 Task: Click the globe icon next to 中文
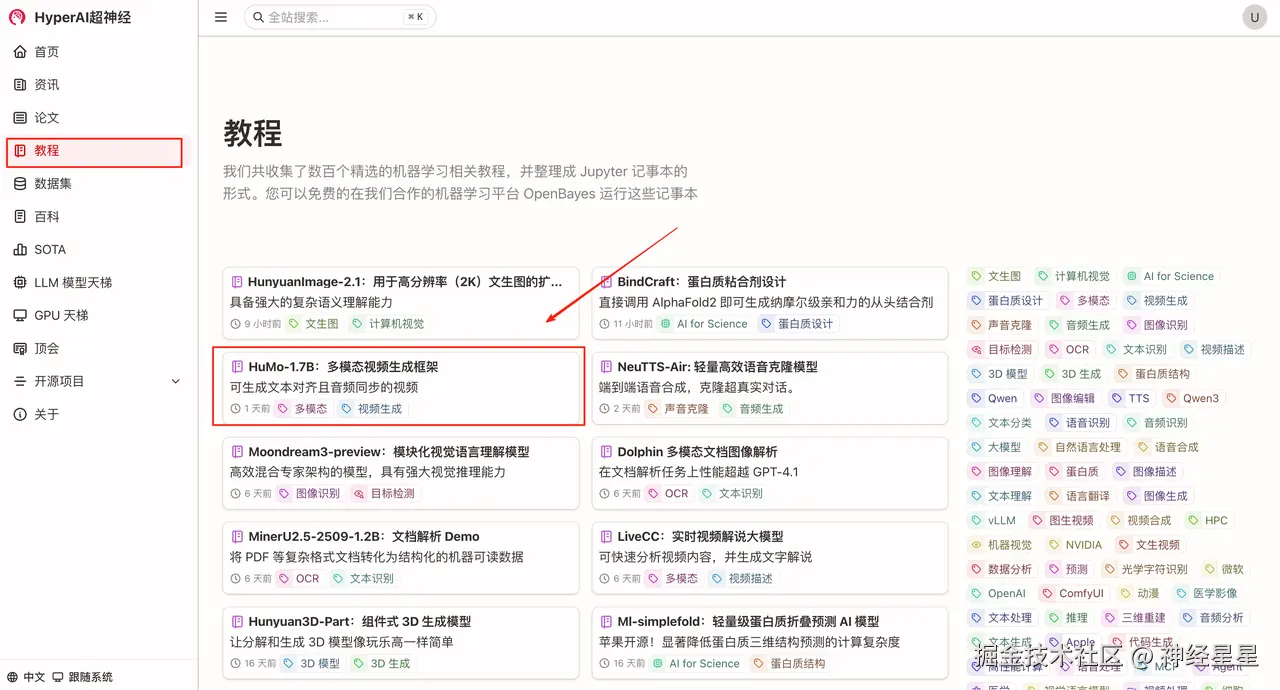pos(13,677)
